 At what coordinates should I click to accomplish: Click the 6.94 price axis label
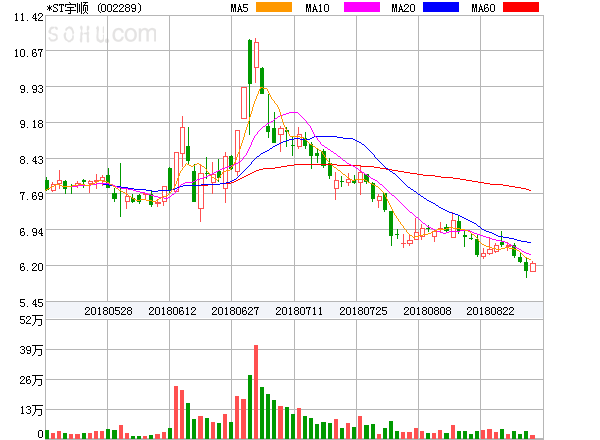pyautogui.click(x=31, y=232)
